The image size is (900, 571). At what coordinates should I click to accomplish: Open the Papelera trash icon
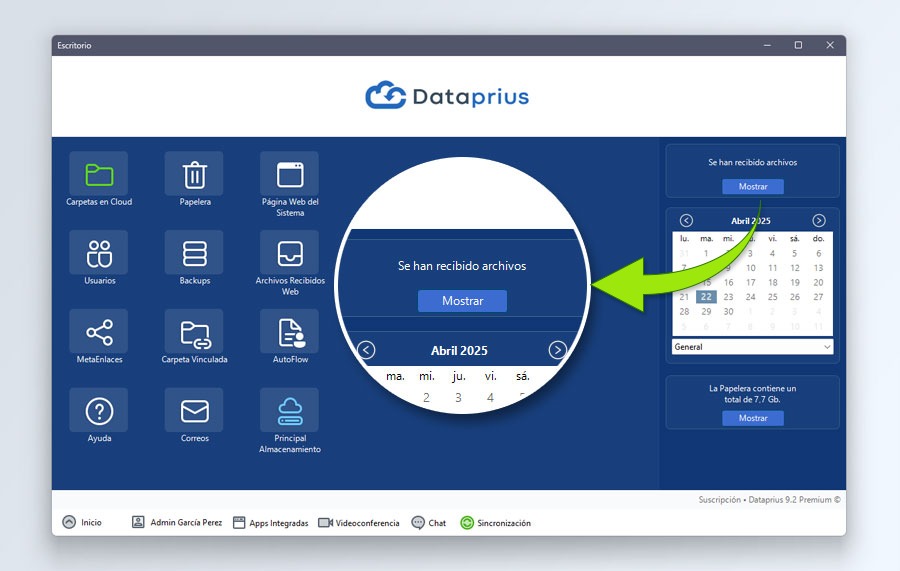pos(194,174)
